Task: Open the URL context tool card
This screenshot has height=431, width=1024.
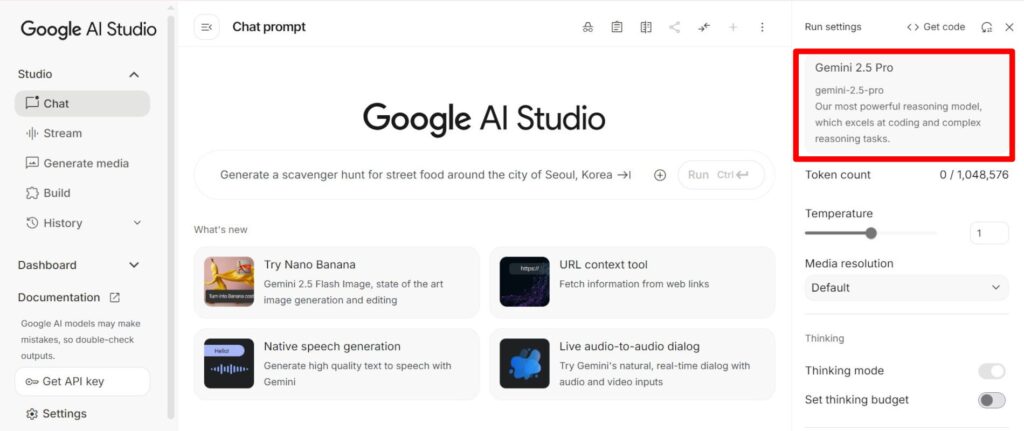Action: tap(632, 282)
